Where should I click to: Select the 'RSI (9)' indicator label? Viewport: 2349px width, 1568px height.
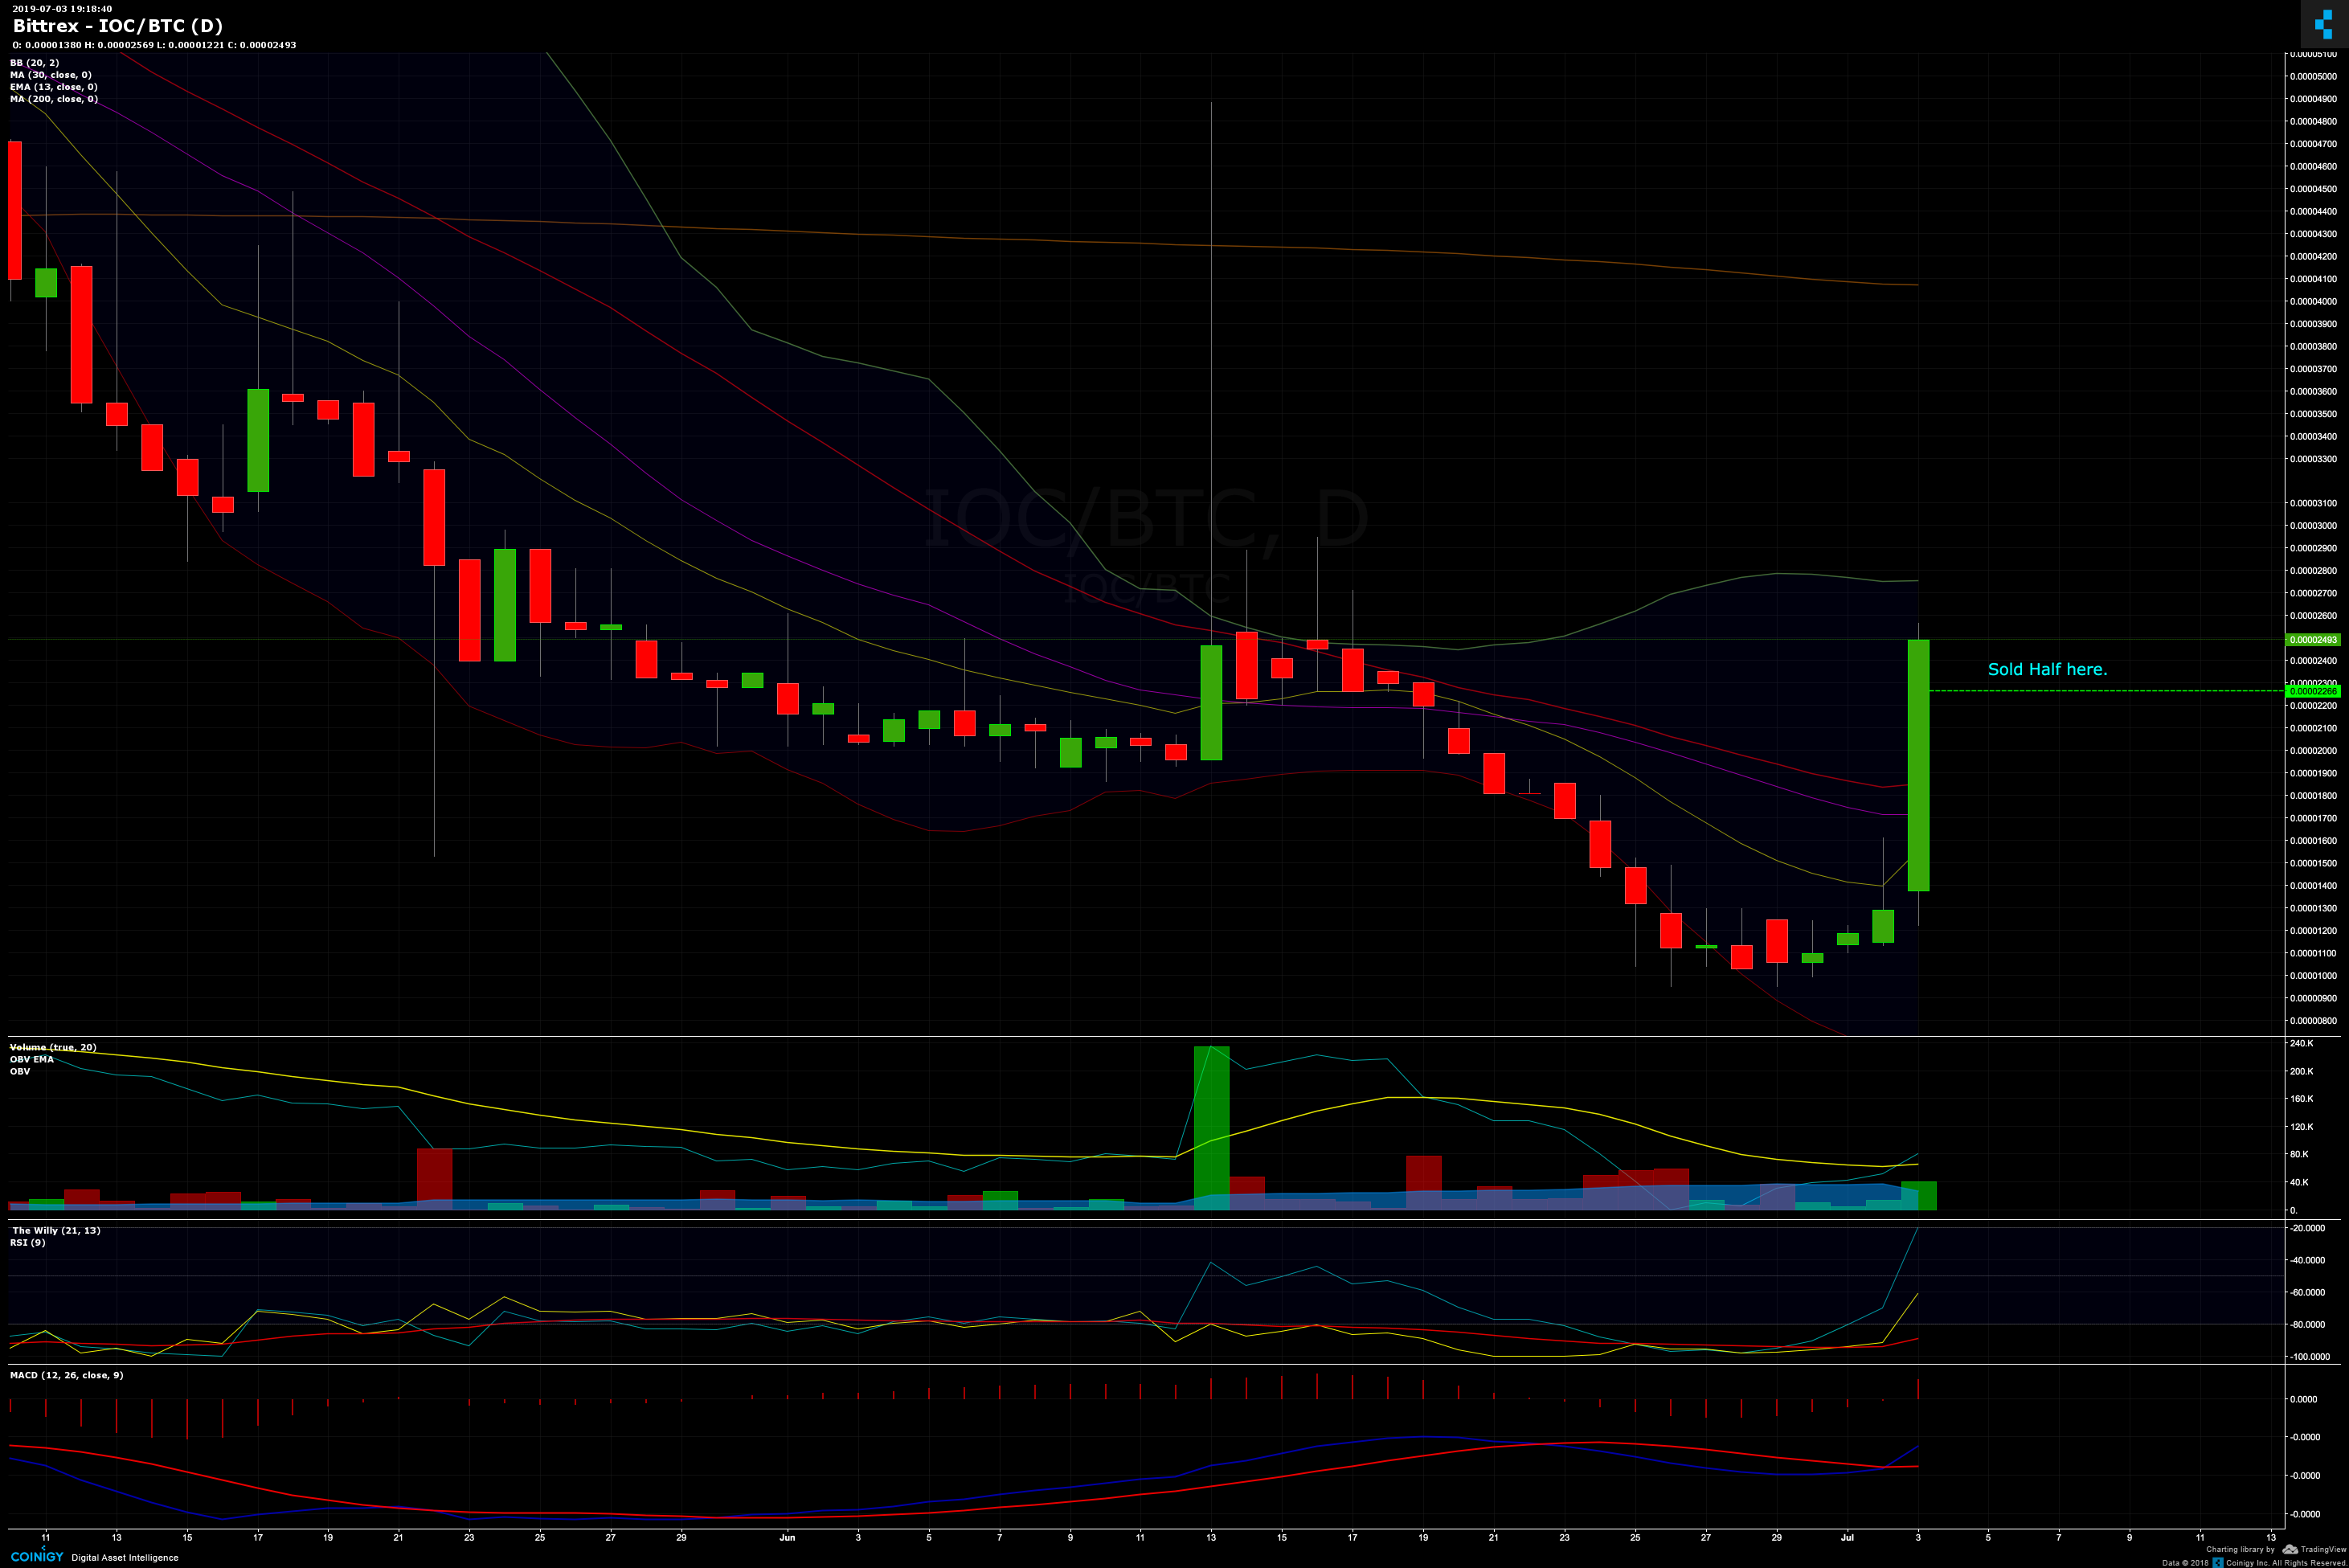(x=27, y=1242)
